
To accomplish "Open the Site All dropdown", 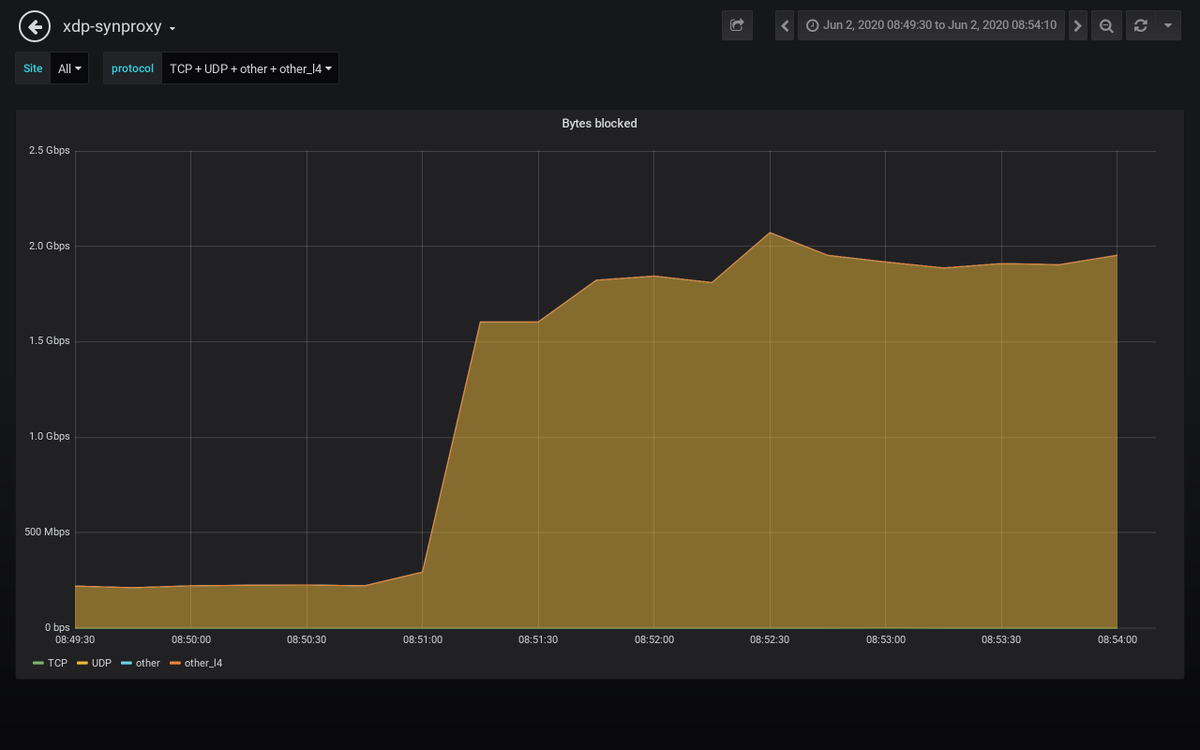I will point(69,68).
